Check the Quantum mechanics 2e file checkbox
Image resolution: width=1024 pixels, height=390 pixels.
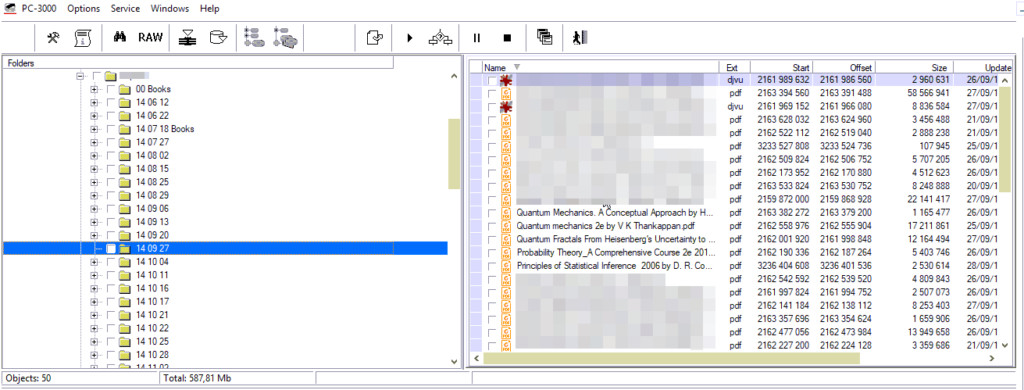click(x=492, y=226)
